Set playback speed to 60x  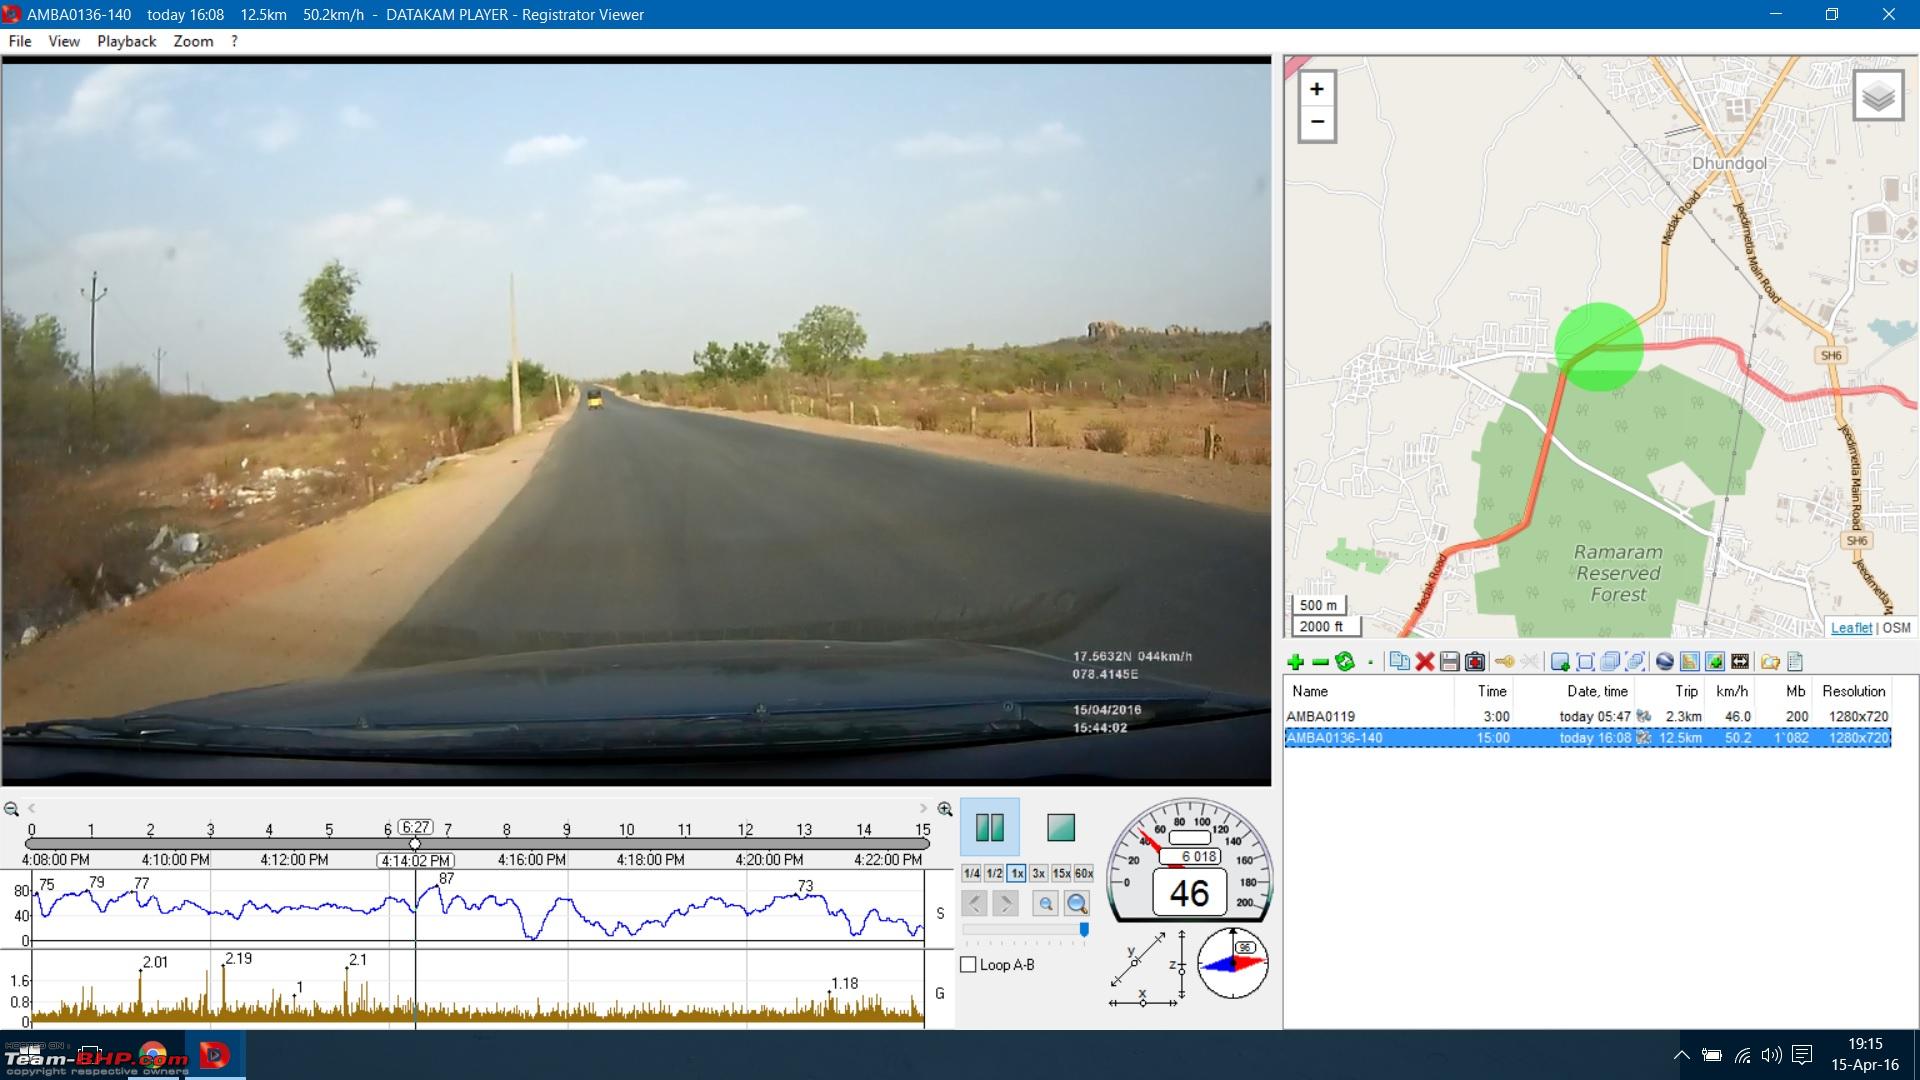pyautogui.click(x=1084, y=873)
